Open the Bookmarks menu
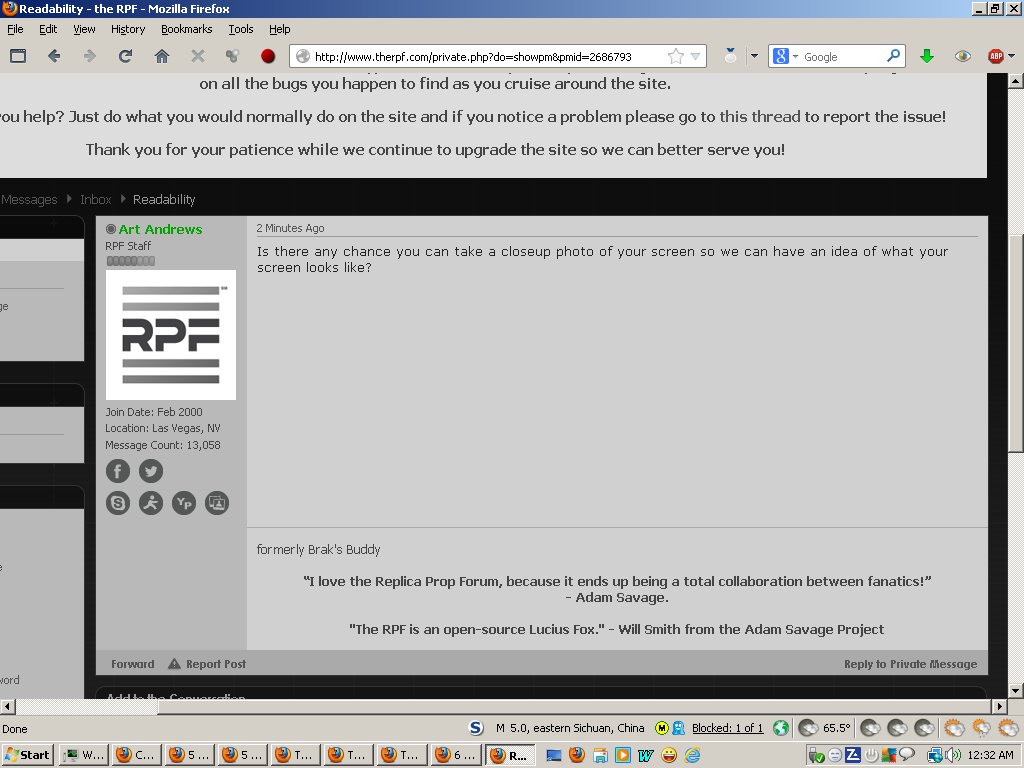The width and height of the screenshot is (1024, 768). [x=187, y=29]
